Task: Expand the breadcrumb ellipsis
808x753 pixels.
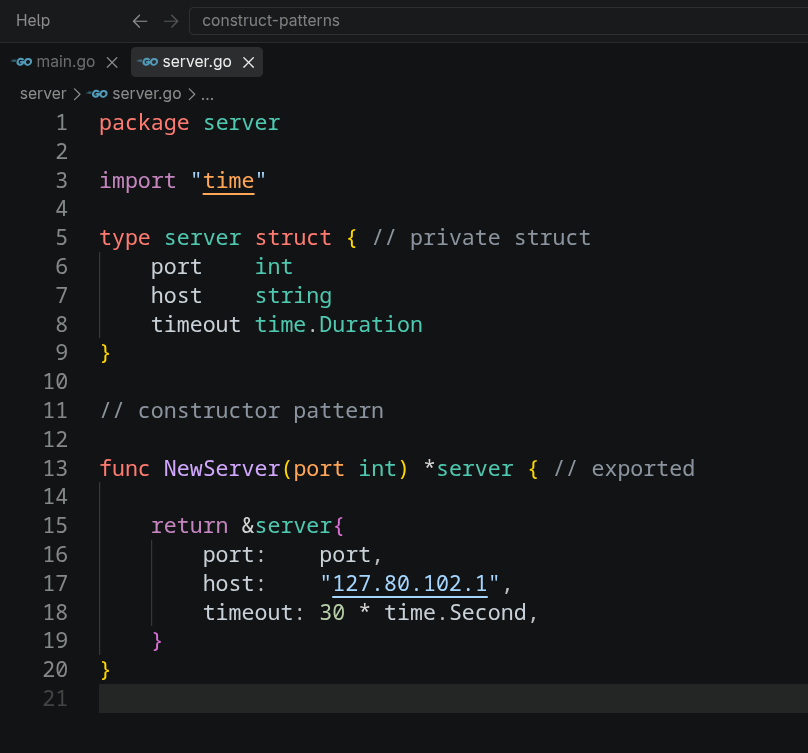Action: tap(207, 95)
